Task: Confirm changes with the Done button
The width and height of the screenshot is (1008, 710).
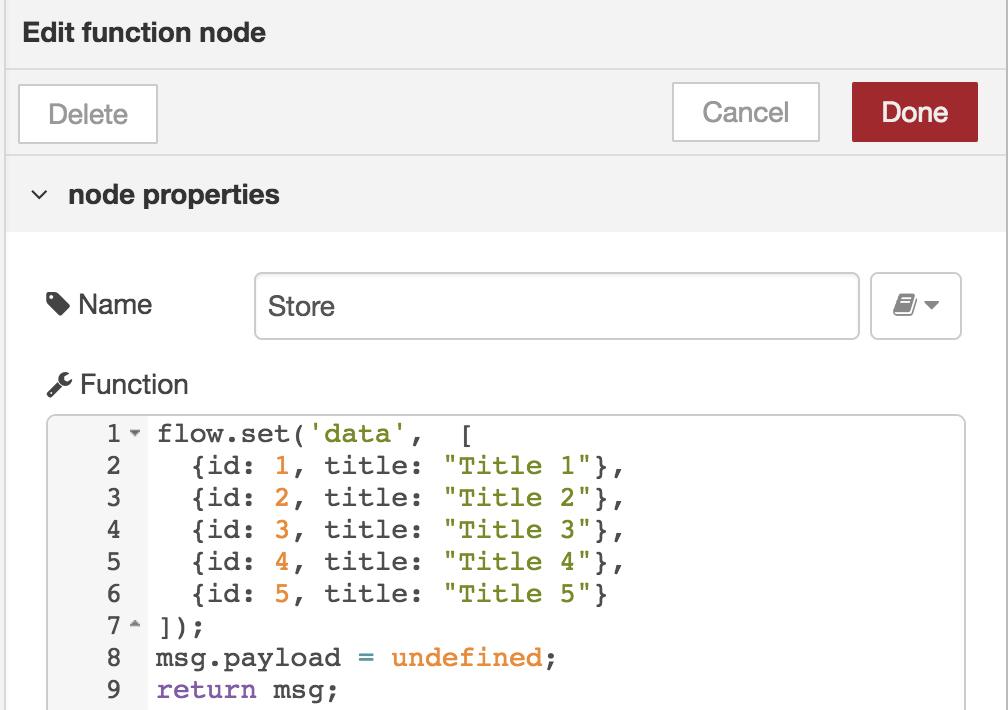Action: tap(915, 112)
